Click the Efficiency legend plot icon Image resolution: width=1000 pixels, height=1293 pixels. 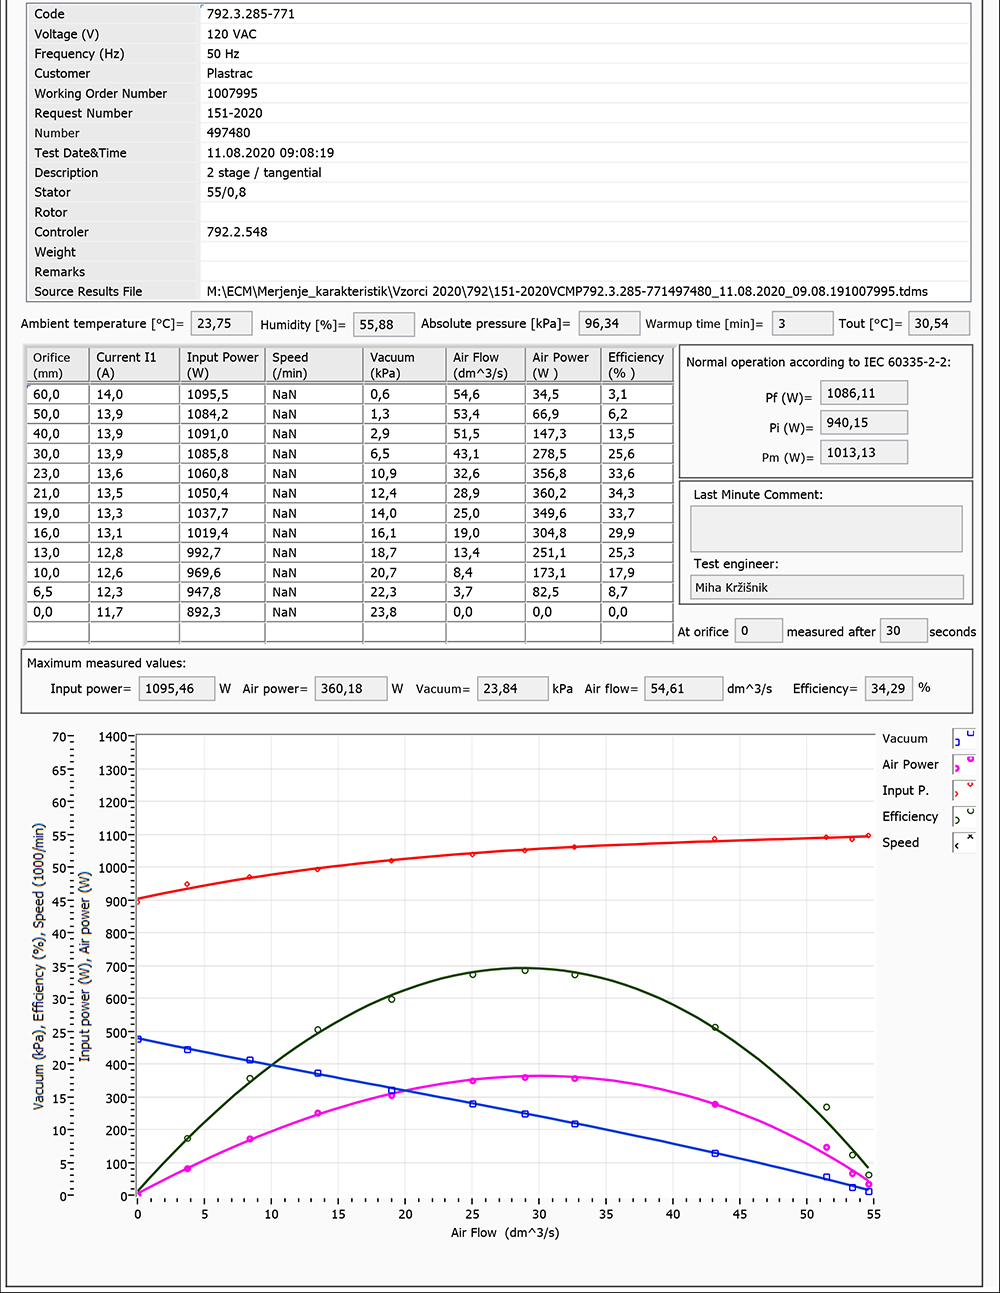click(964, 817)
